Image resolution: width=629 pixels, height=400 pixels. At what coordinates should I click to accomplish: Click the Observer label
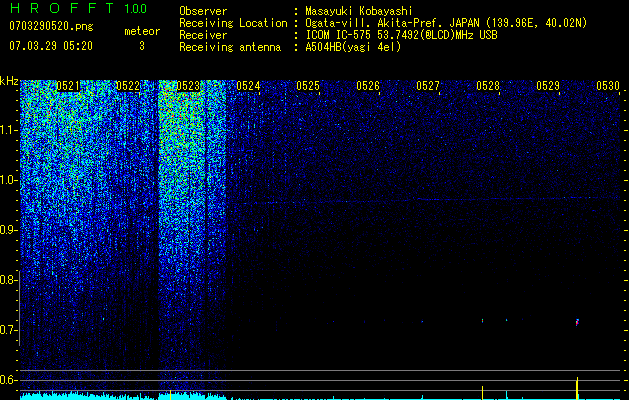[x=203, y=11]
